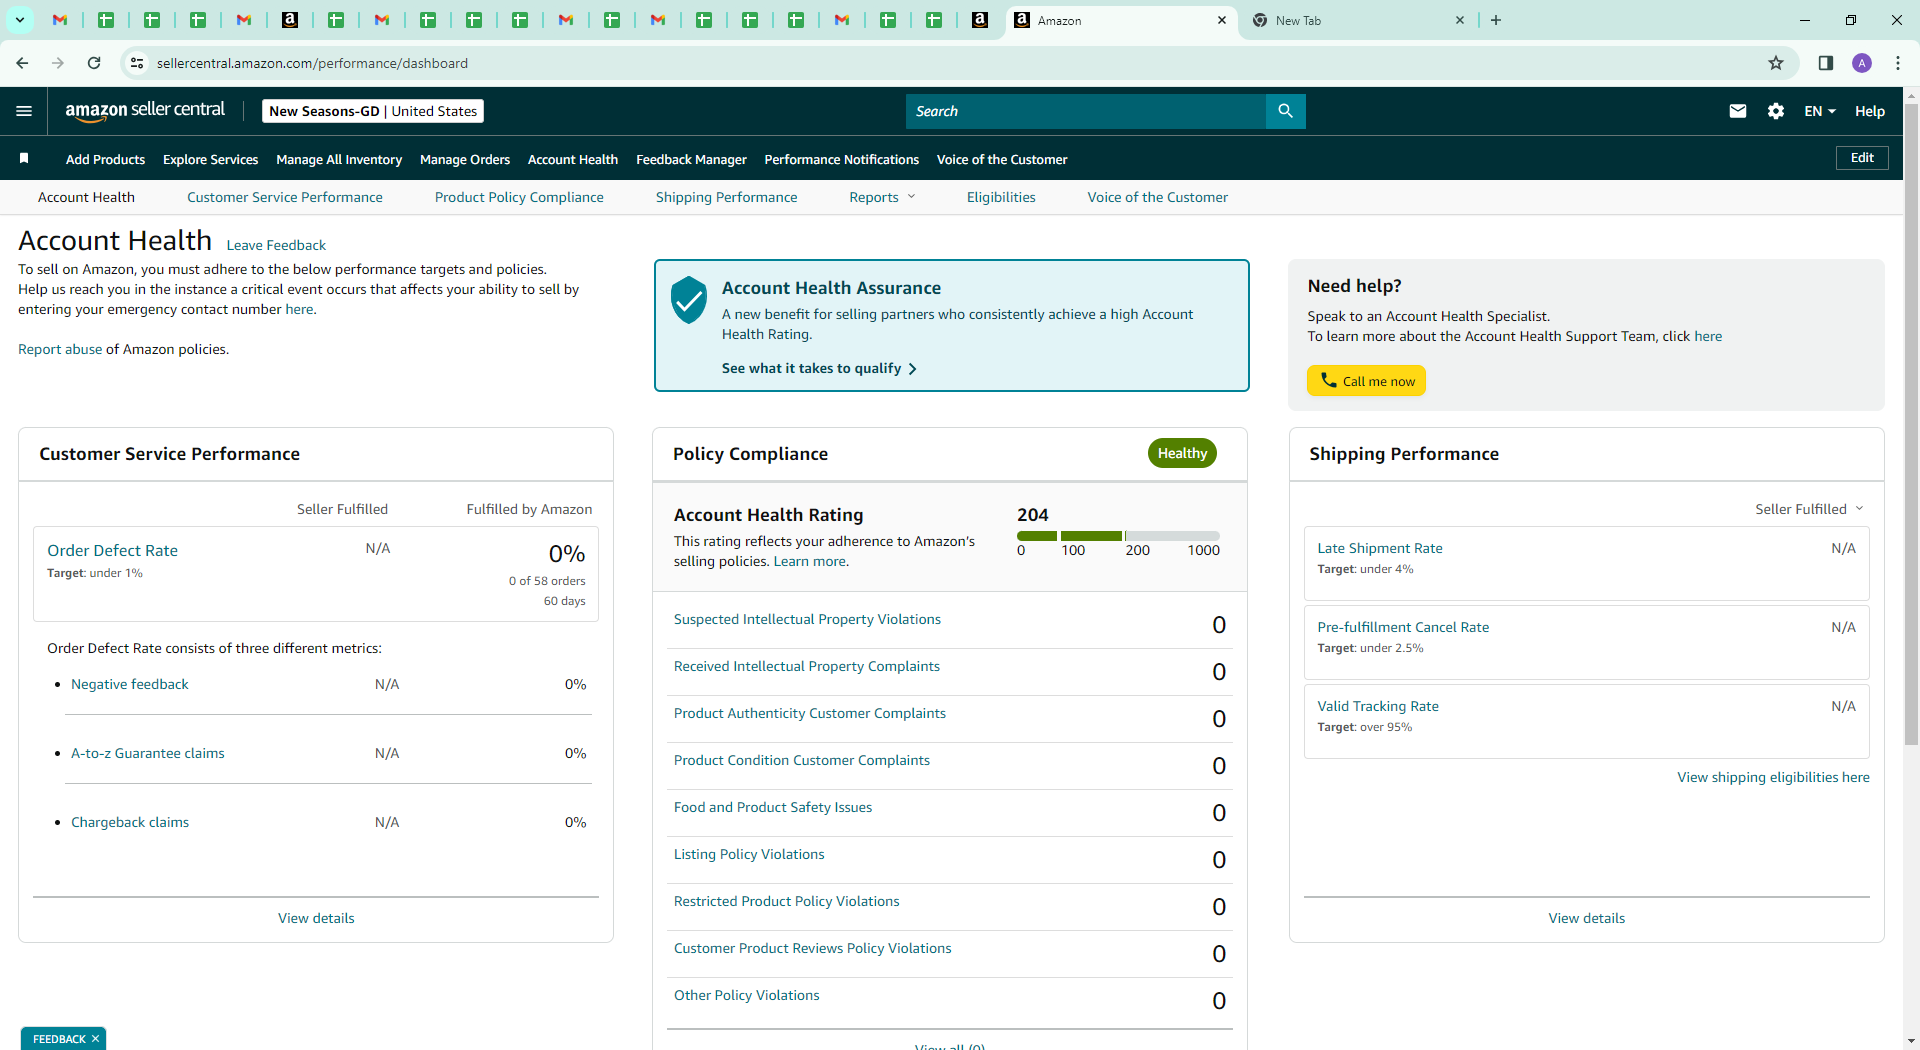Expand See what it takes to qualify

coord(819,368)
